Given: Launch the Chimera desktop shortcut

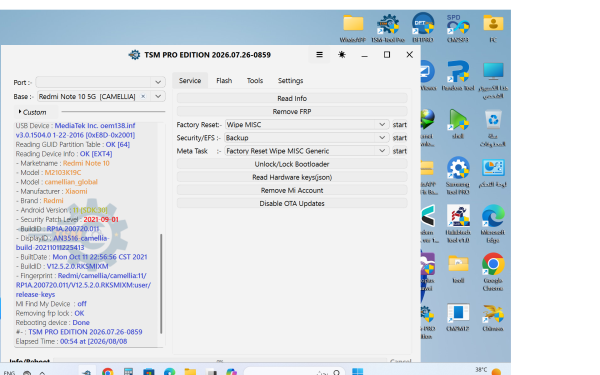Looking at the screenshot, I should (493, 317).
